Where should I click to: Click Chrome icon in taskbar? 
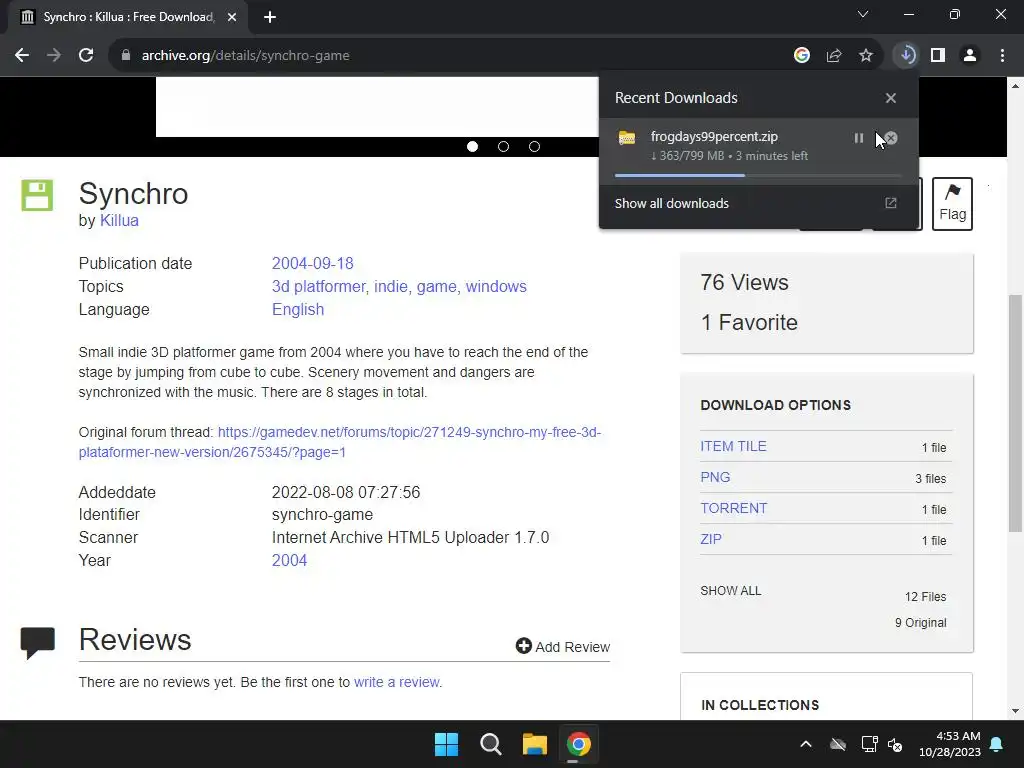click(578, 744)
